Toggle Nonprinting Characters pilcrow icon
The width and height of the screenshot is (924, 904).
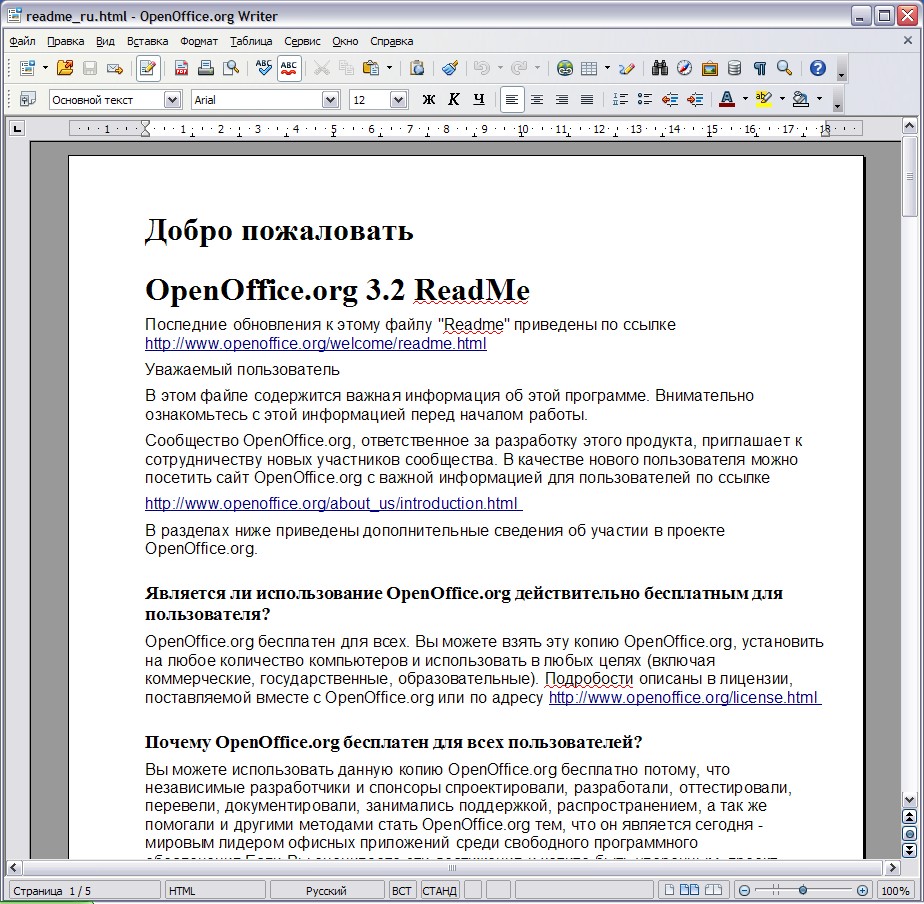coord(760,68)
